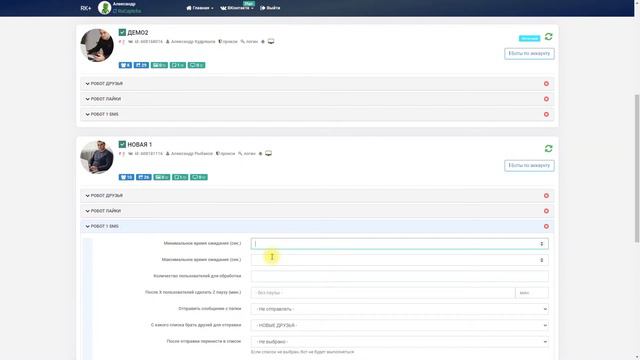Click the cyan status badge on ДЕМО2
The image size is (640, 360).
tap(529, 38)
